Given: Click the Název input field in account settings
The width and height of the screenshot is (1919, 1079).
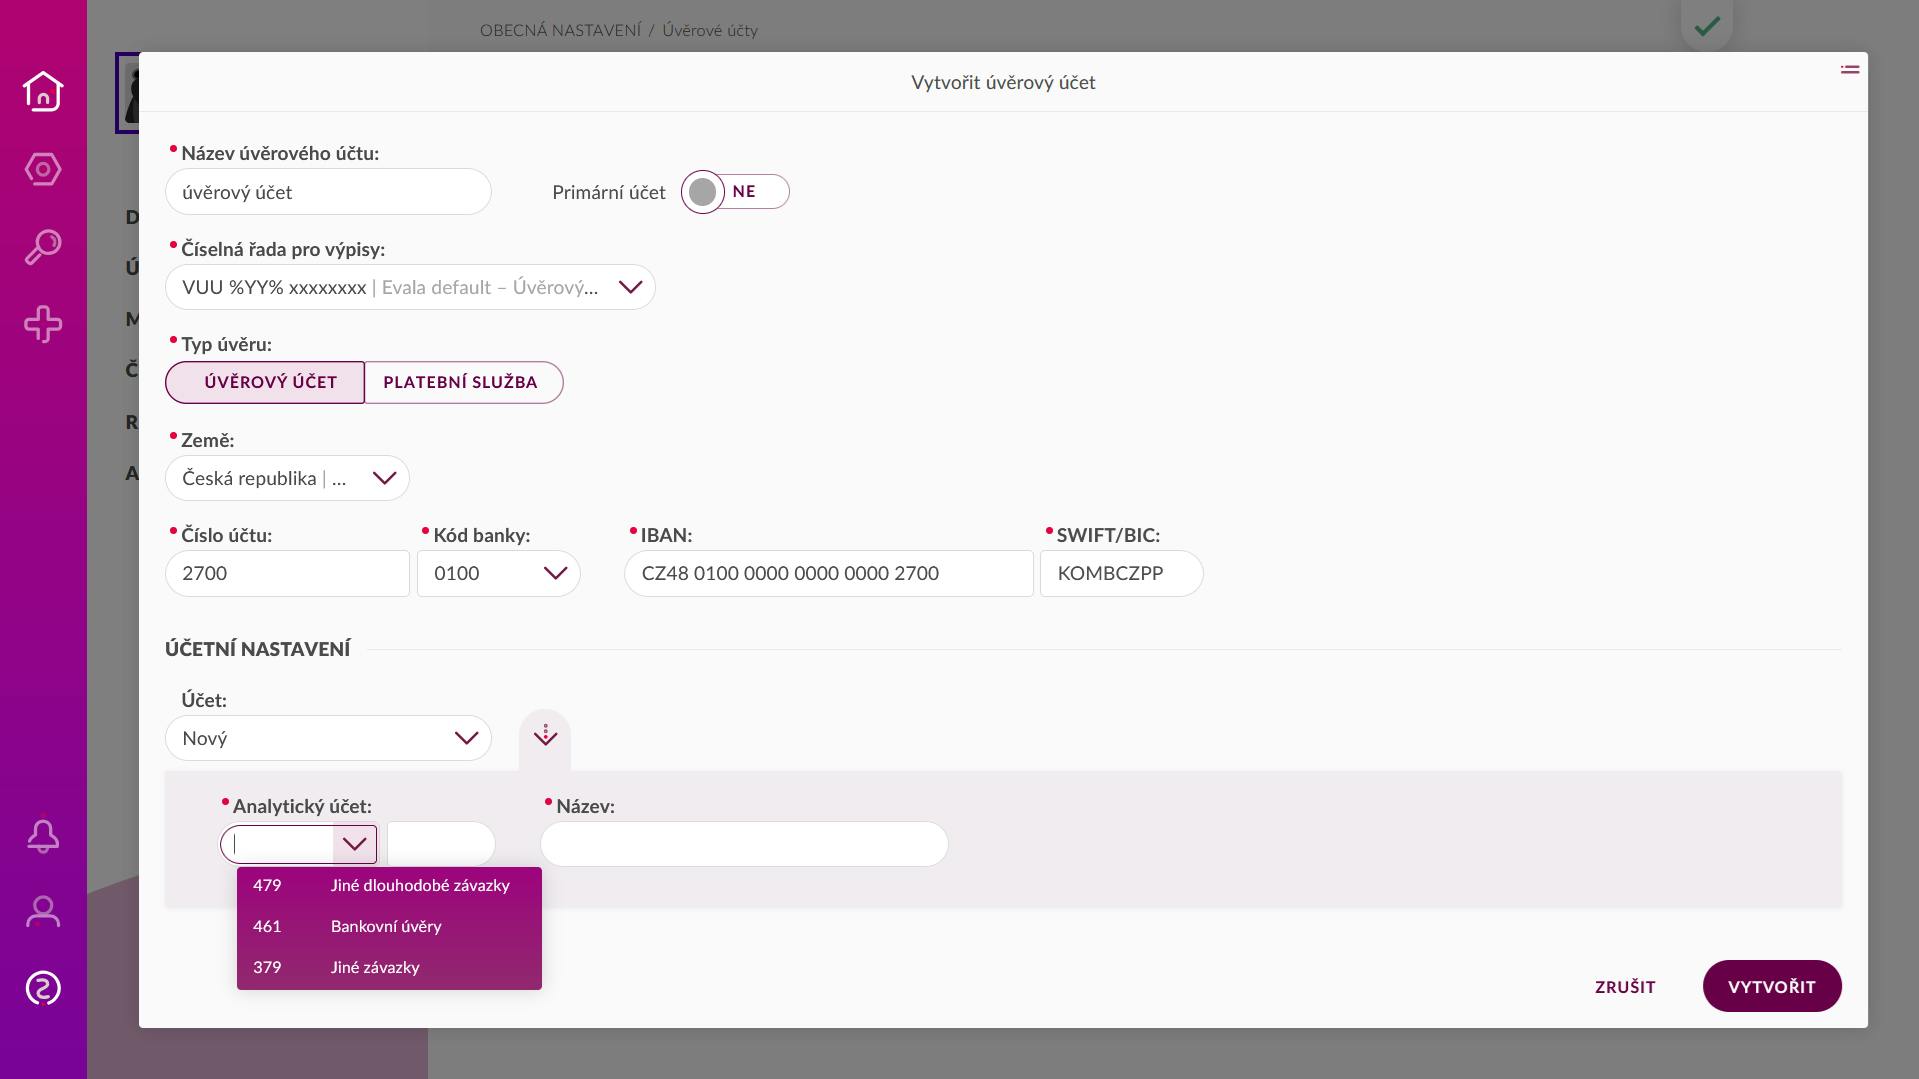Looking at the screenshot, I should click(x=744, y=844).
